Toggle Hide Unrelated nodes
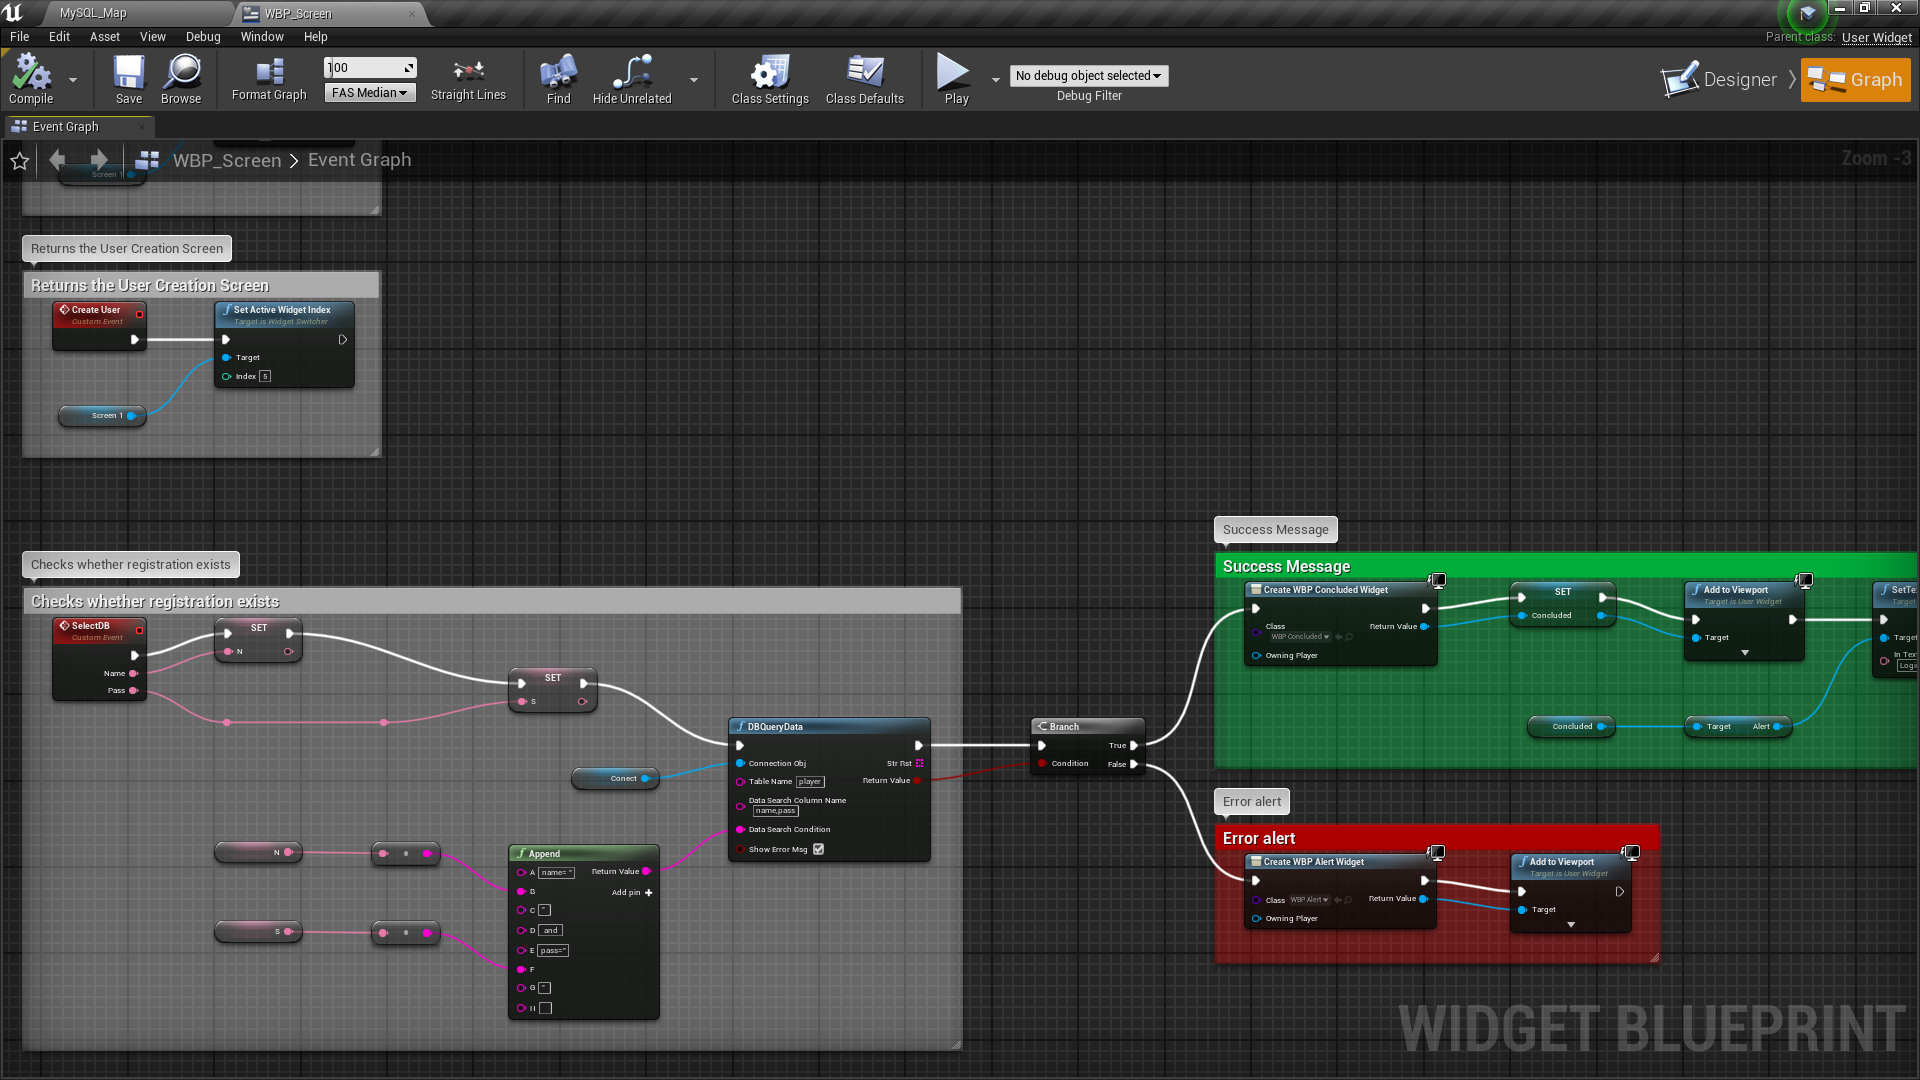1920x1080 pixels. [x=632, y=79]
